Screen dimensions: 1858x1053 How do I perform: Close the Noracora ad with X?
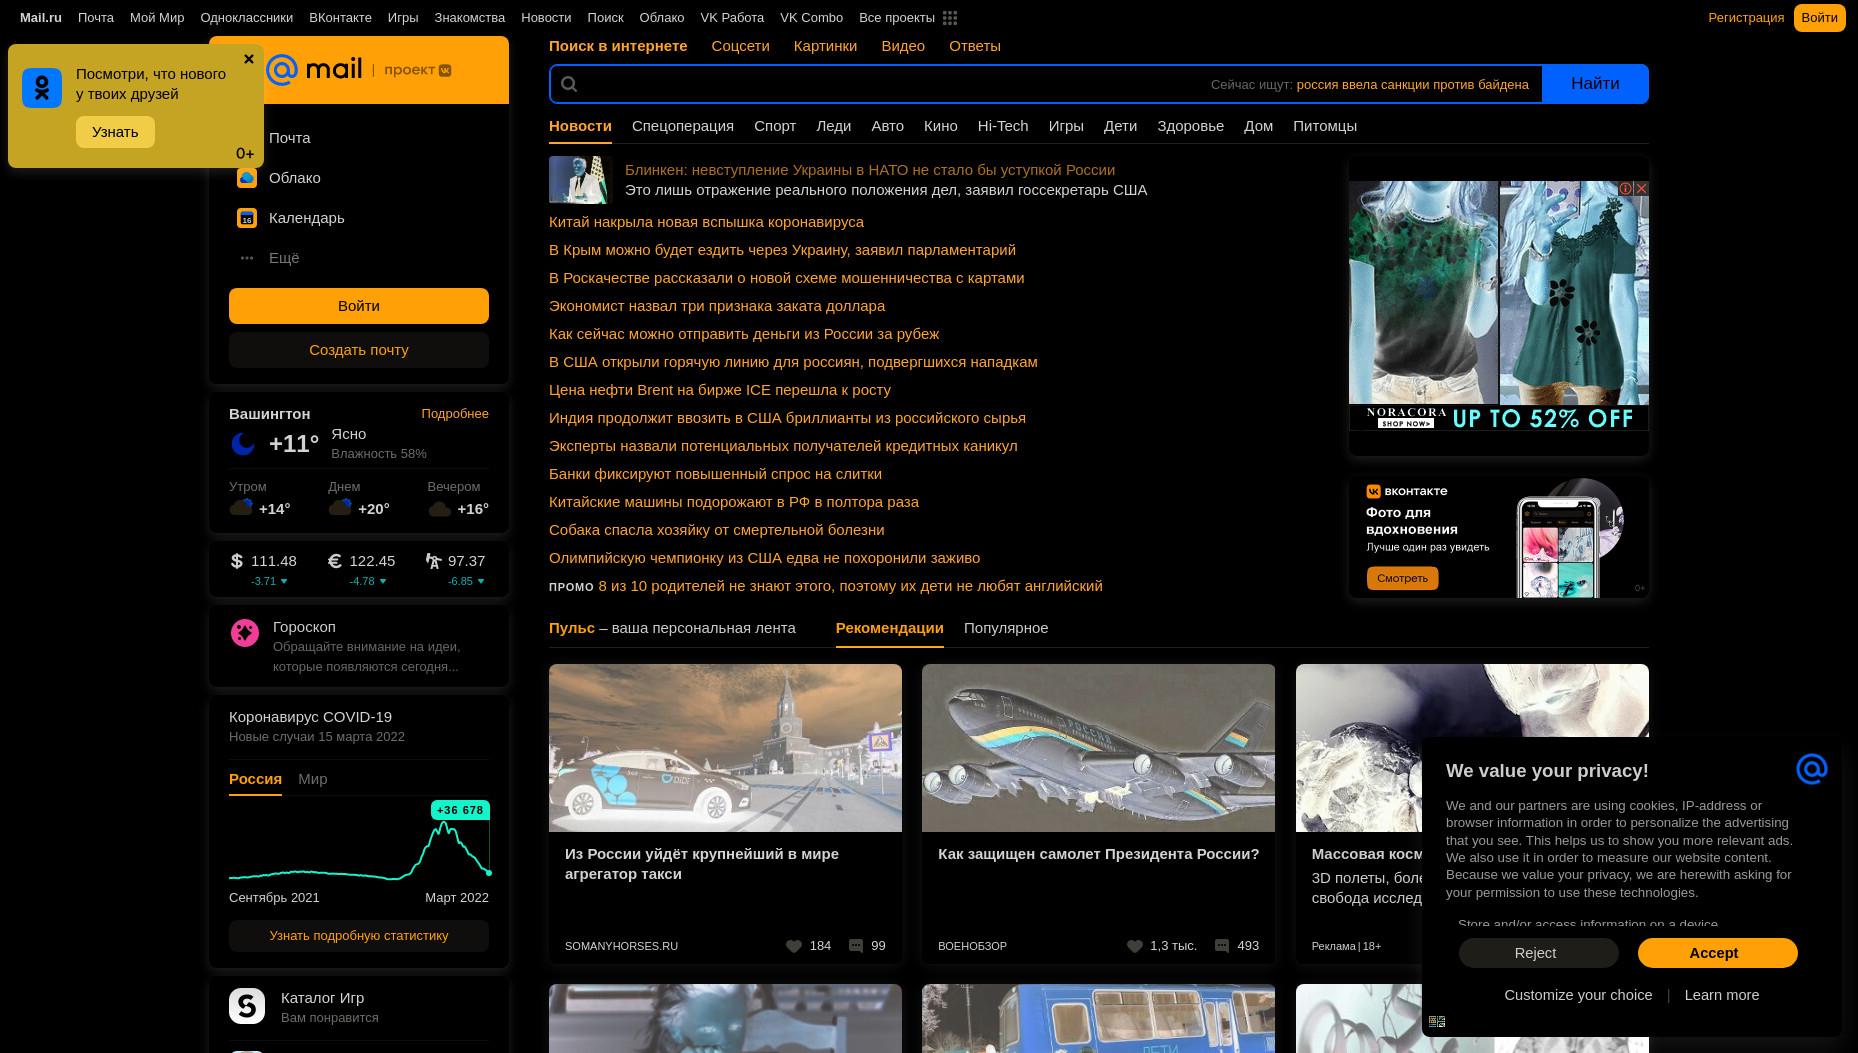[1641, 188]
